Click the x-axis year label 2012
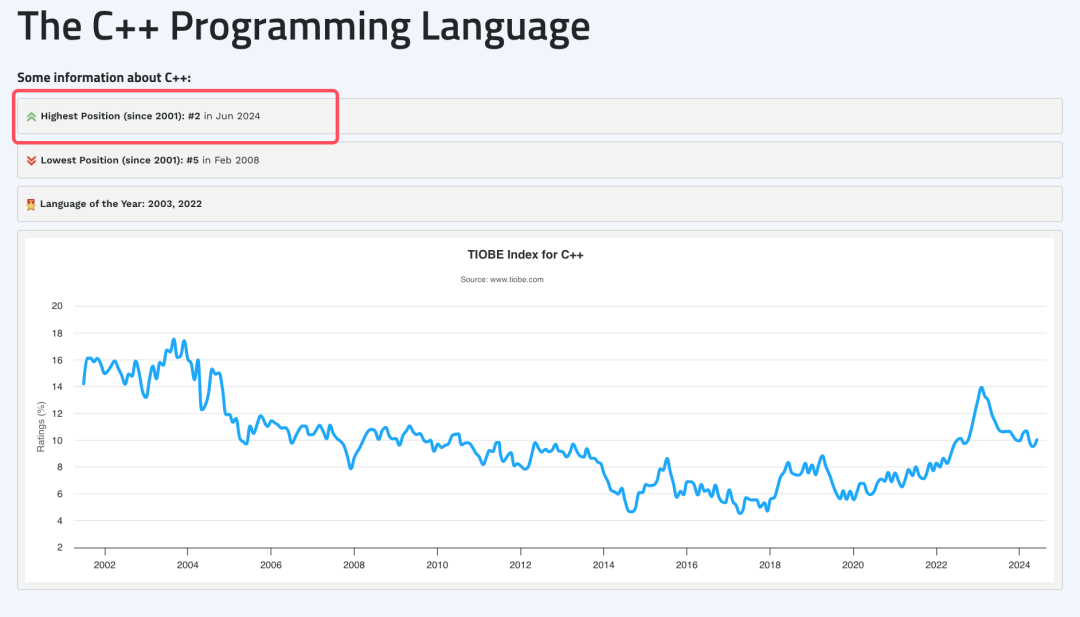This screenshot has width=1080, height=617. 520,565
